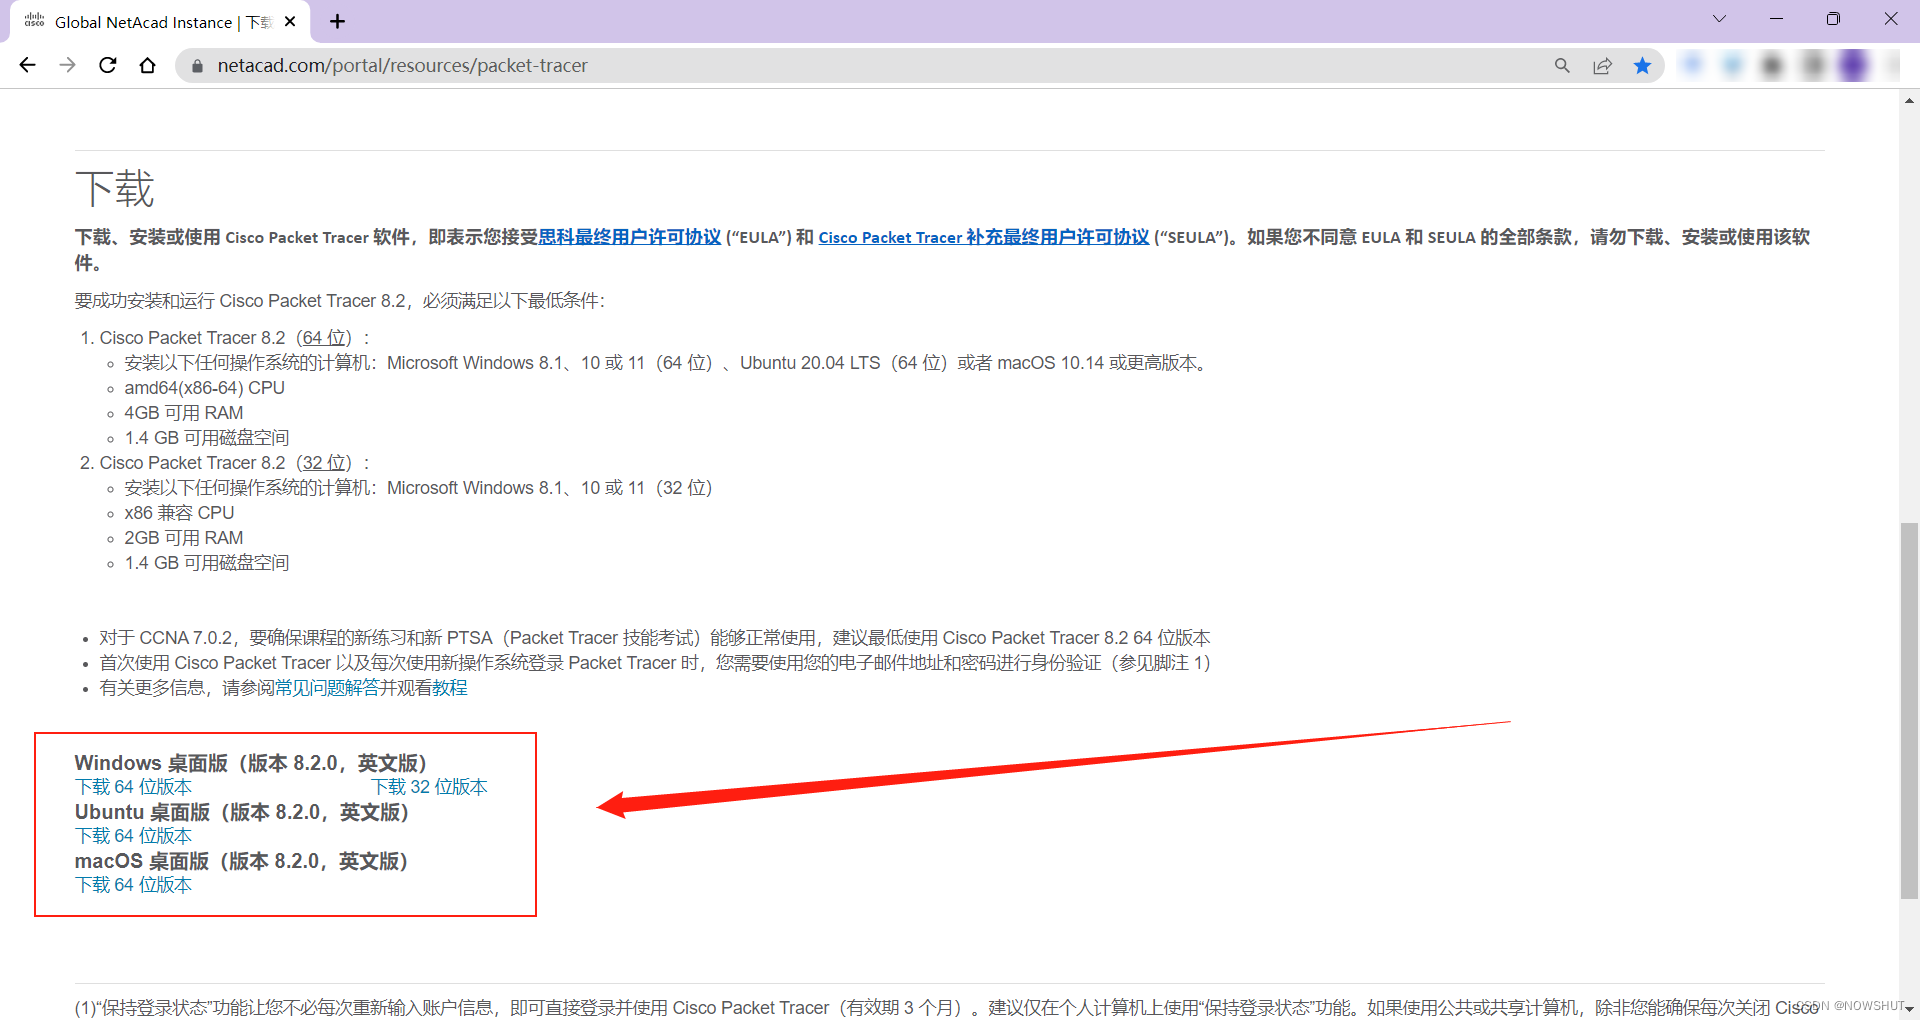
Task: Open a new browser tab
Action: 338,21
